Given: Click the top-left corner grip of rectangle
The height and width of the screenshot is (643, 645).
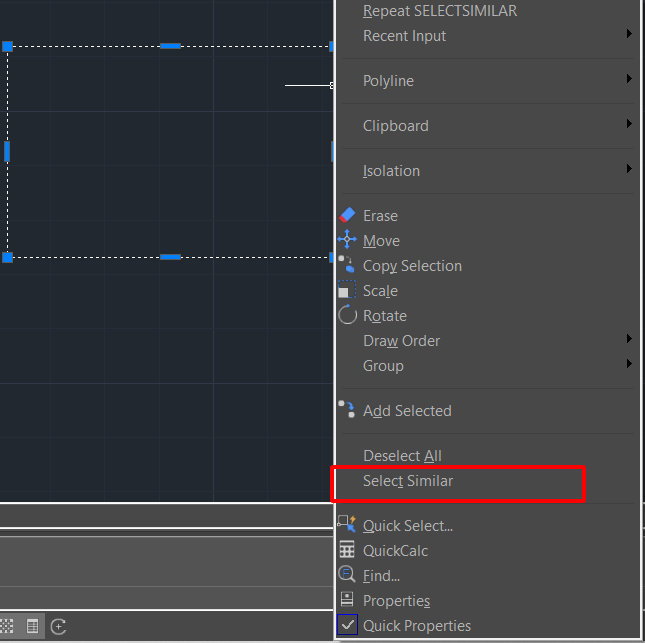Looking at the screenshot, I should 7,46.
